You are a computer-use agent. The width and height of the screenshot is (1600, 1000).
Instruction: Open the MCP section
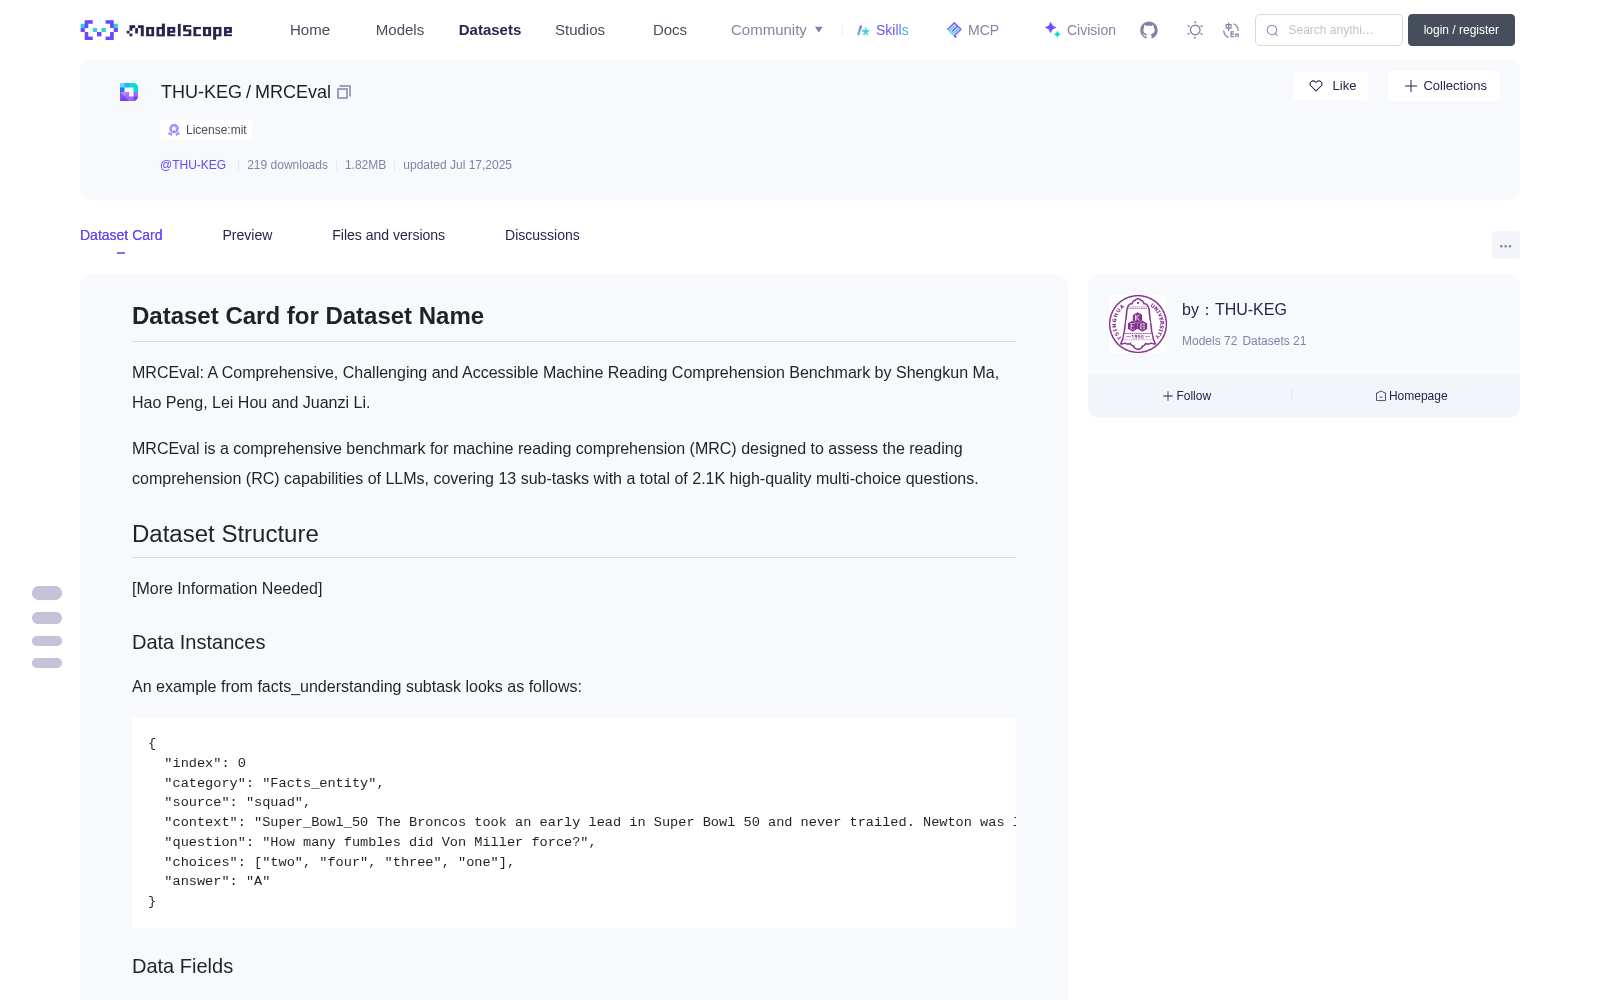[x=973, y=30]
